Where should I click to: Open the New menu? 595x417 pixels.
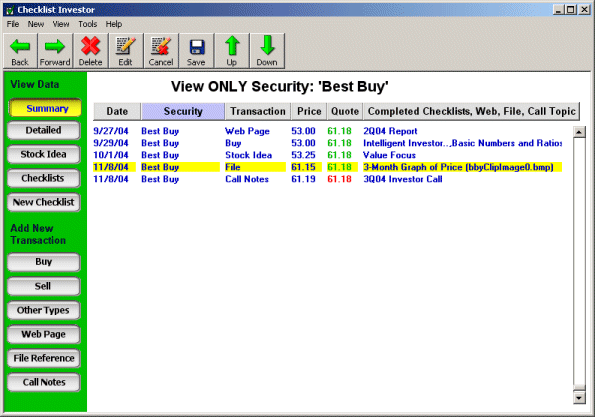[x=36, y=24]
